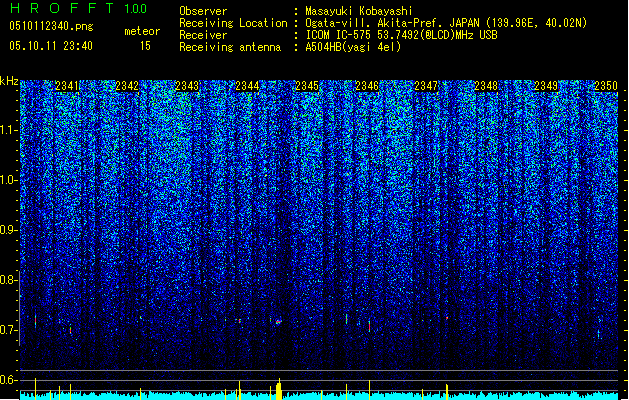This screenshot has width=629, height=400.
Task: Click the Ogata-vill. Akita-Pref. JAPAN location text
Action: (446, 23)
